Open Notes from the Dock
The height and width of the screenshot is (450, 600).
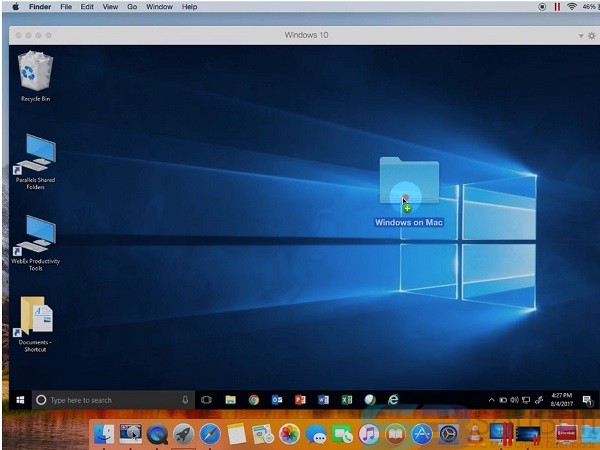[x=236, y=435]
